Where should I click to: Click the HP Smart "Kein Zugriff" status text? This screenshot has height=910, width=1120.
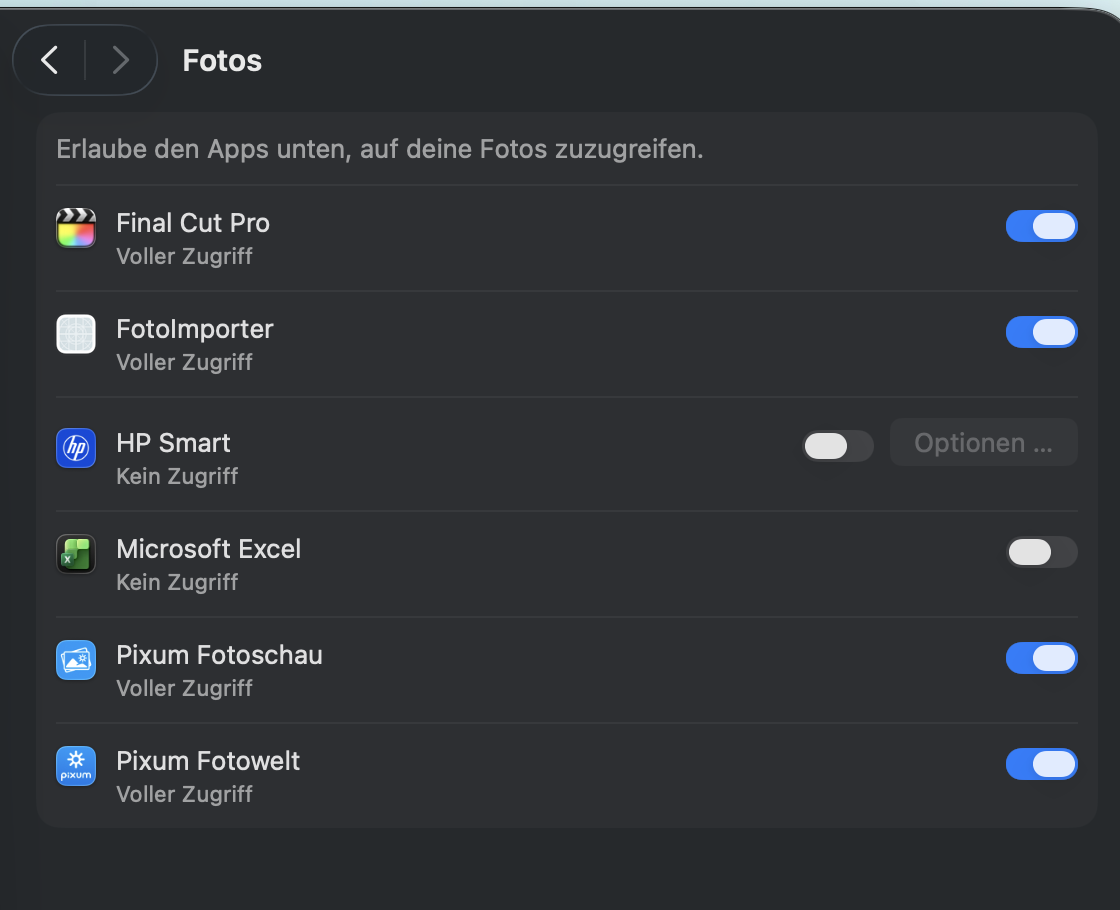177,476
